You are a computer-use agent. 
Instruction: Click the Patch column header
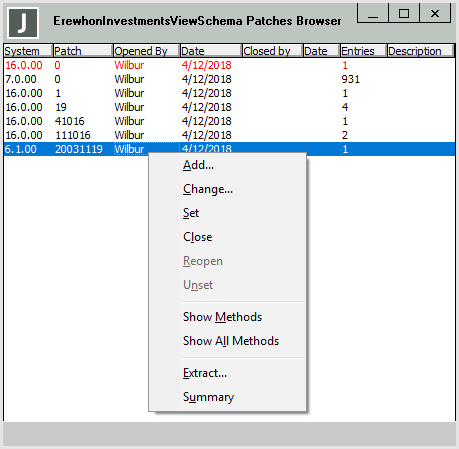click(83, 51)
